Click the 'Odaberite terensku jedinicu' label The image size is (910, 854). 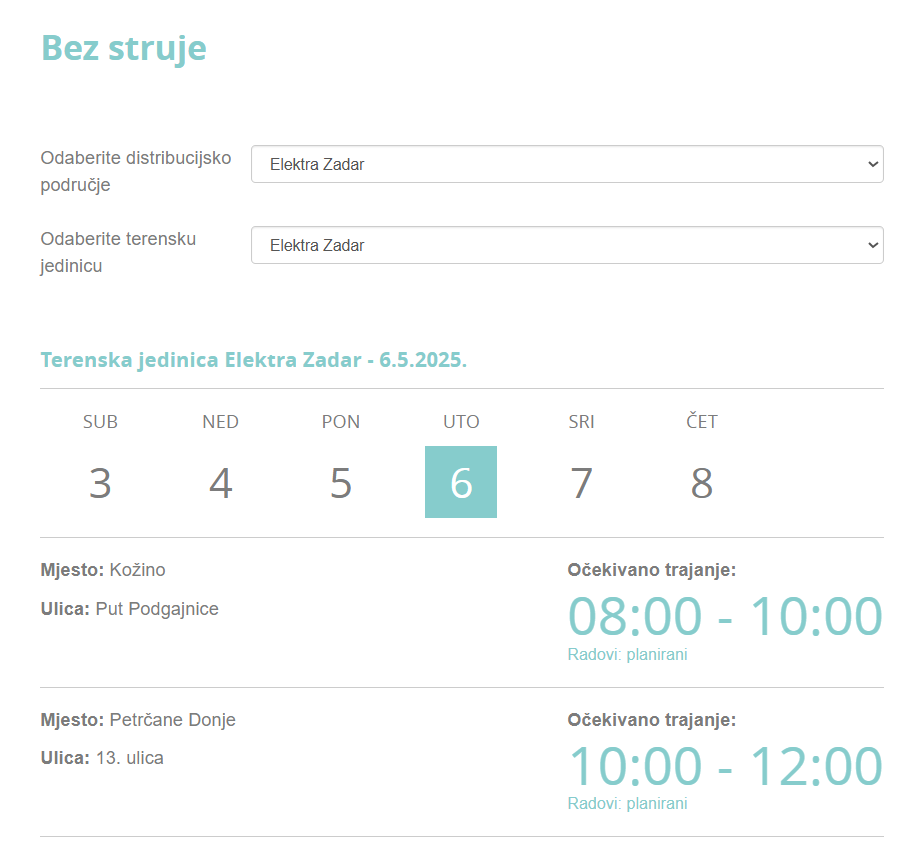tap(118, 252)
